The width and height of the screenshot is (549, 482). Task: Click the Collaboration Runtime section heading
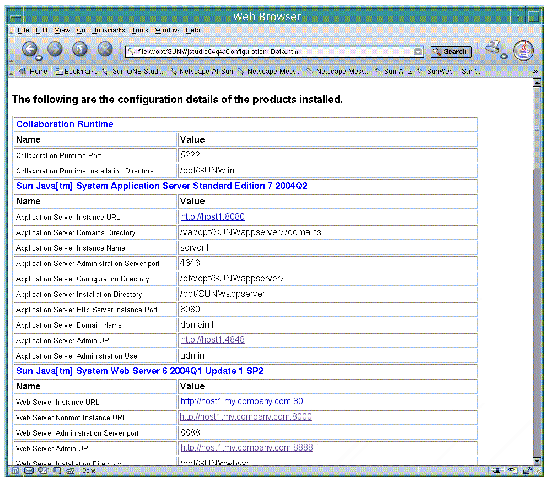65,124
